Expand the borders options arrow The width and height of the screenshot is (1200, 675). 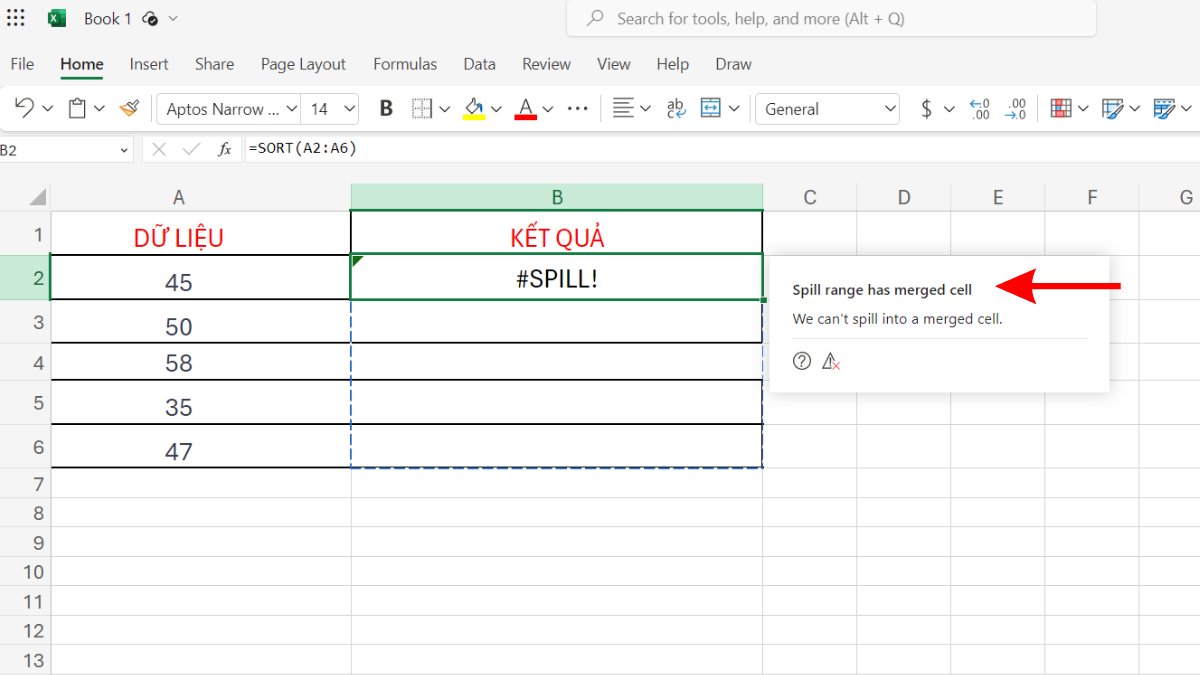pyautogui.click(x=445, y=109)
